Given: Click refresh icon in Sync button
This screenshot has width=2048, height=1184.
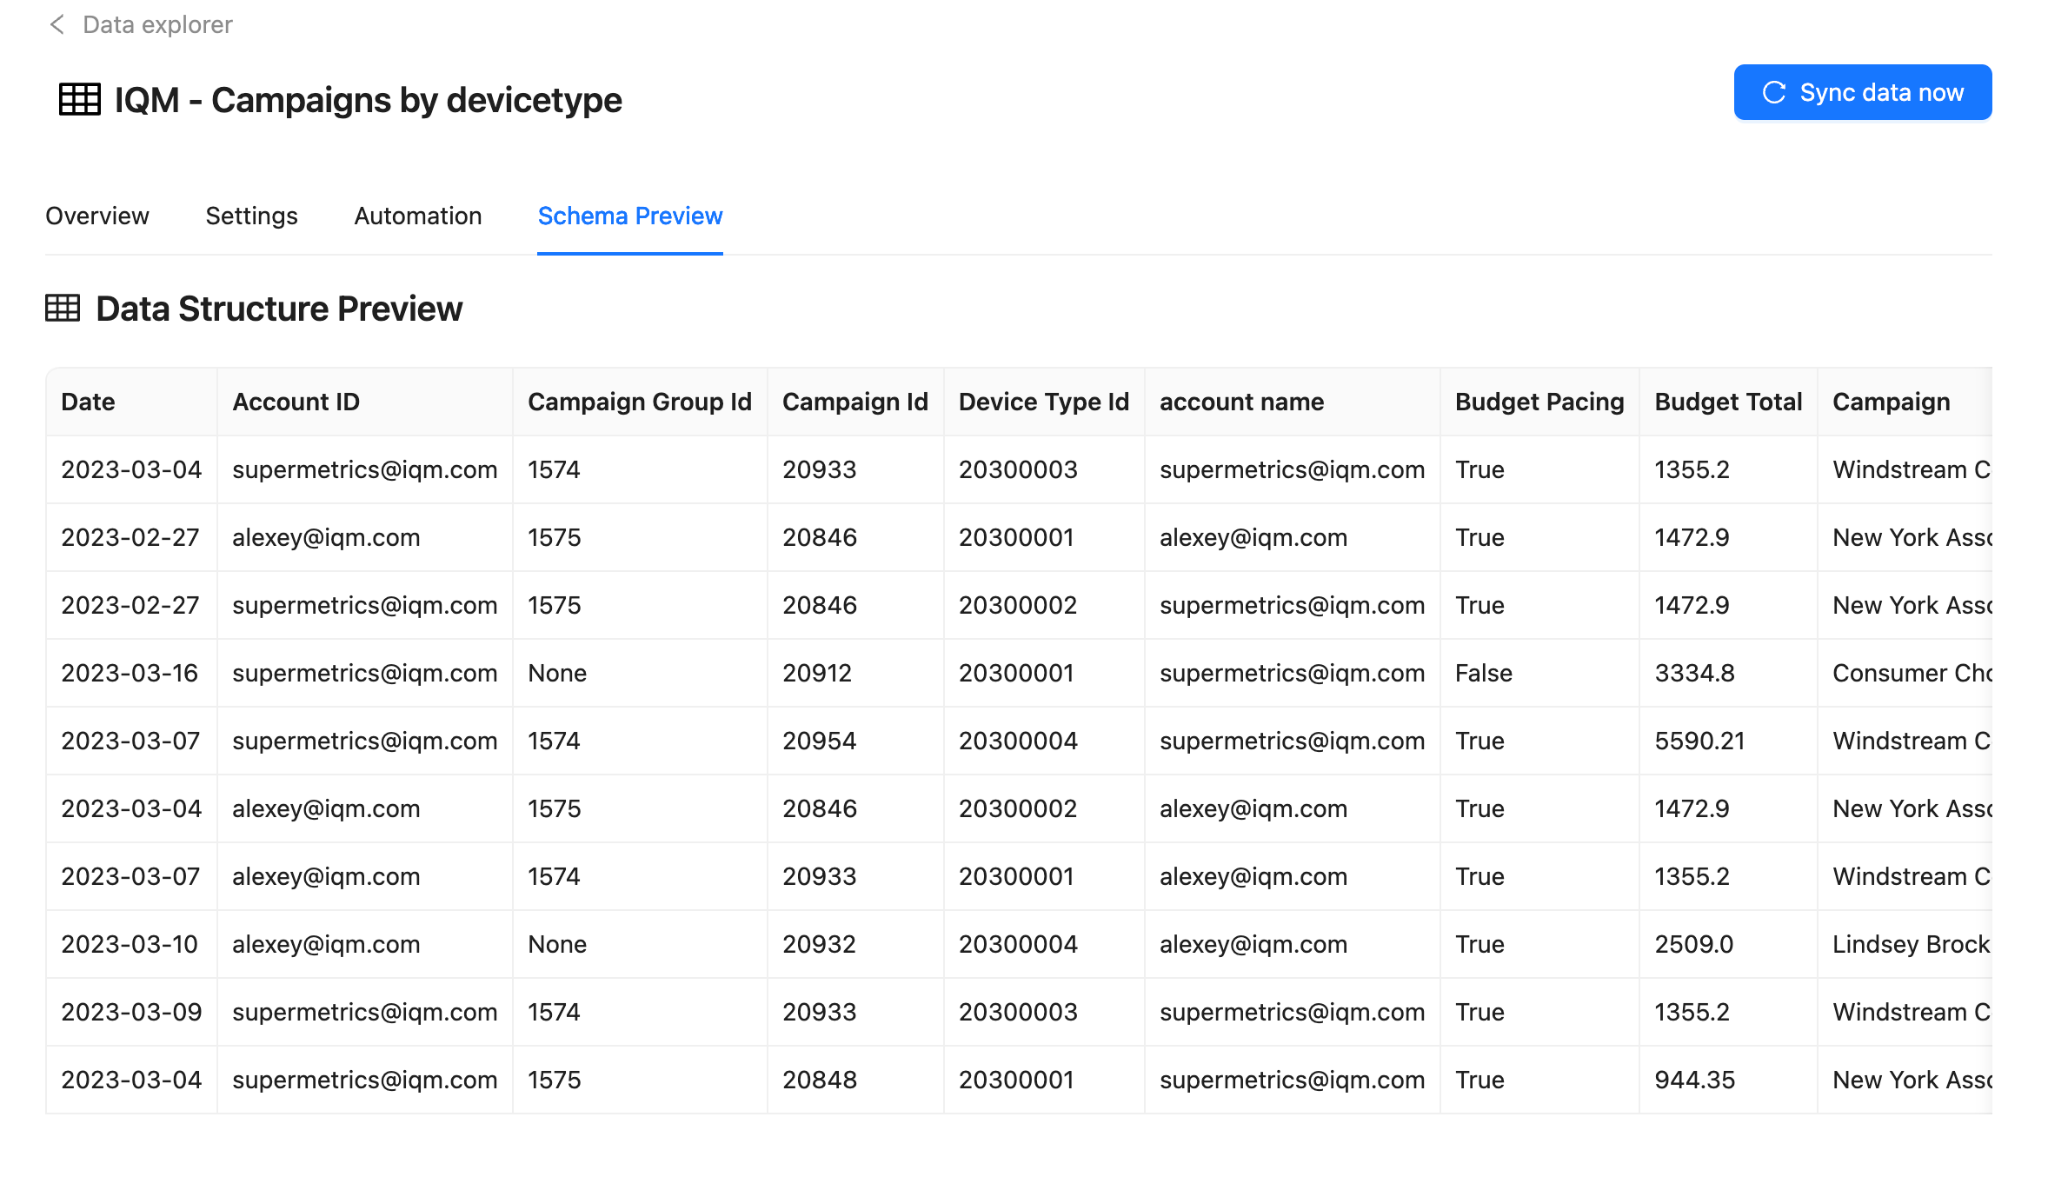Looking at the screenshot, I should pyautogui.click(x=1774, y=93).
